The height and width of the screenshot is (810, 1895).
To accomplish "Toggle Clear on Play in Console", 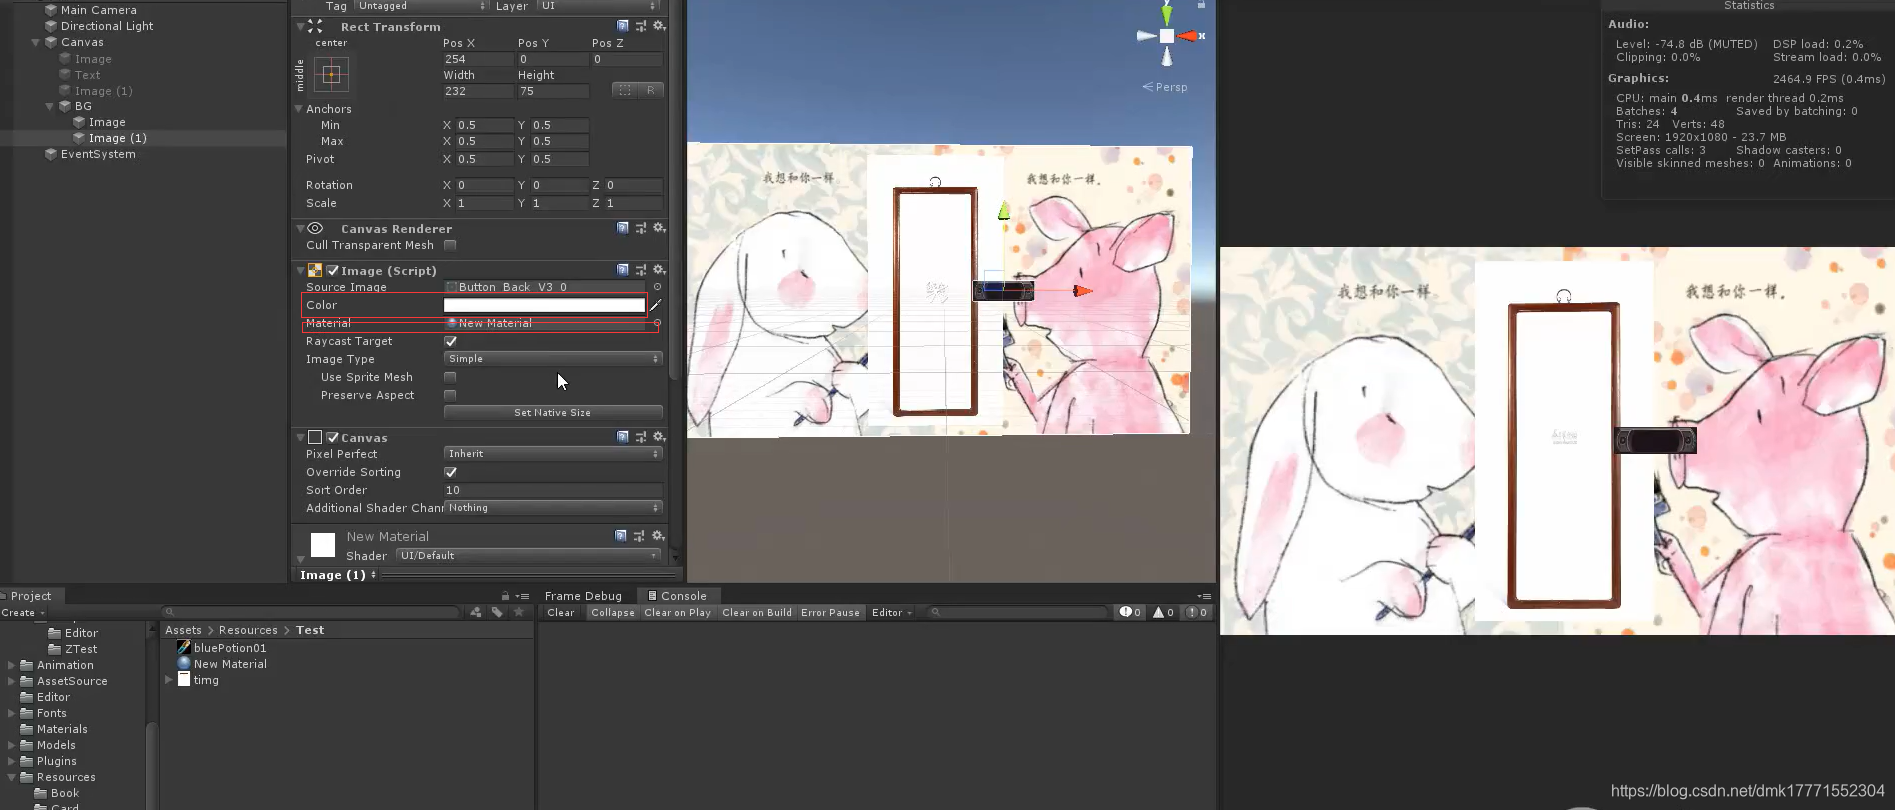I will tap(677, 612).
